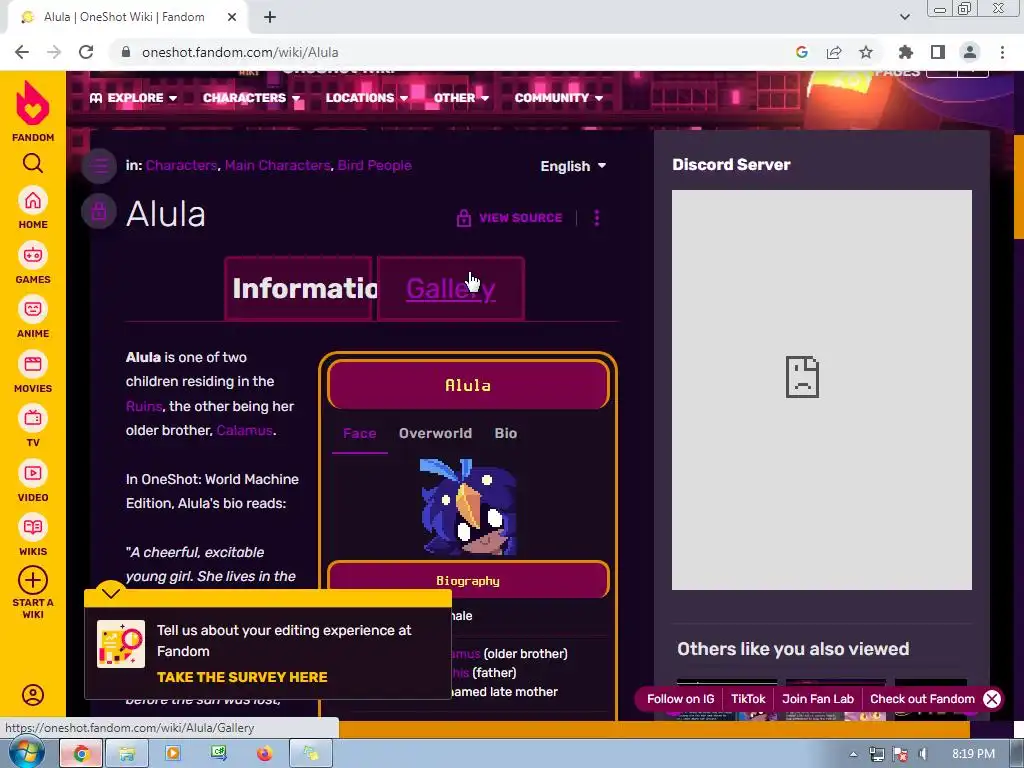Open File Explorer from the taskbar
The height and width of the screenshot is (768, 1024).
[x=127, y=754]
